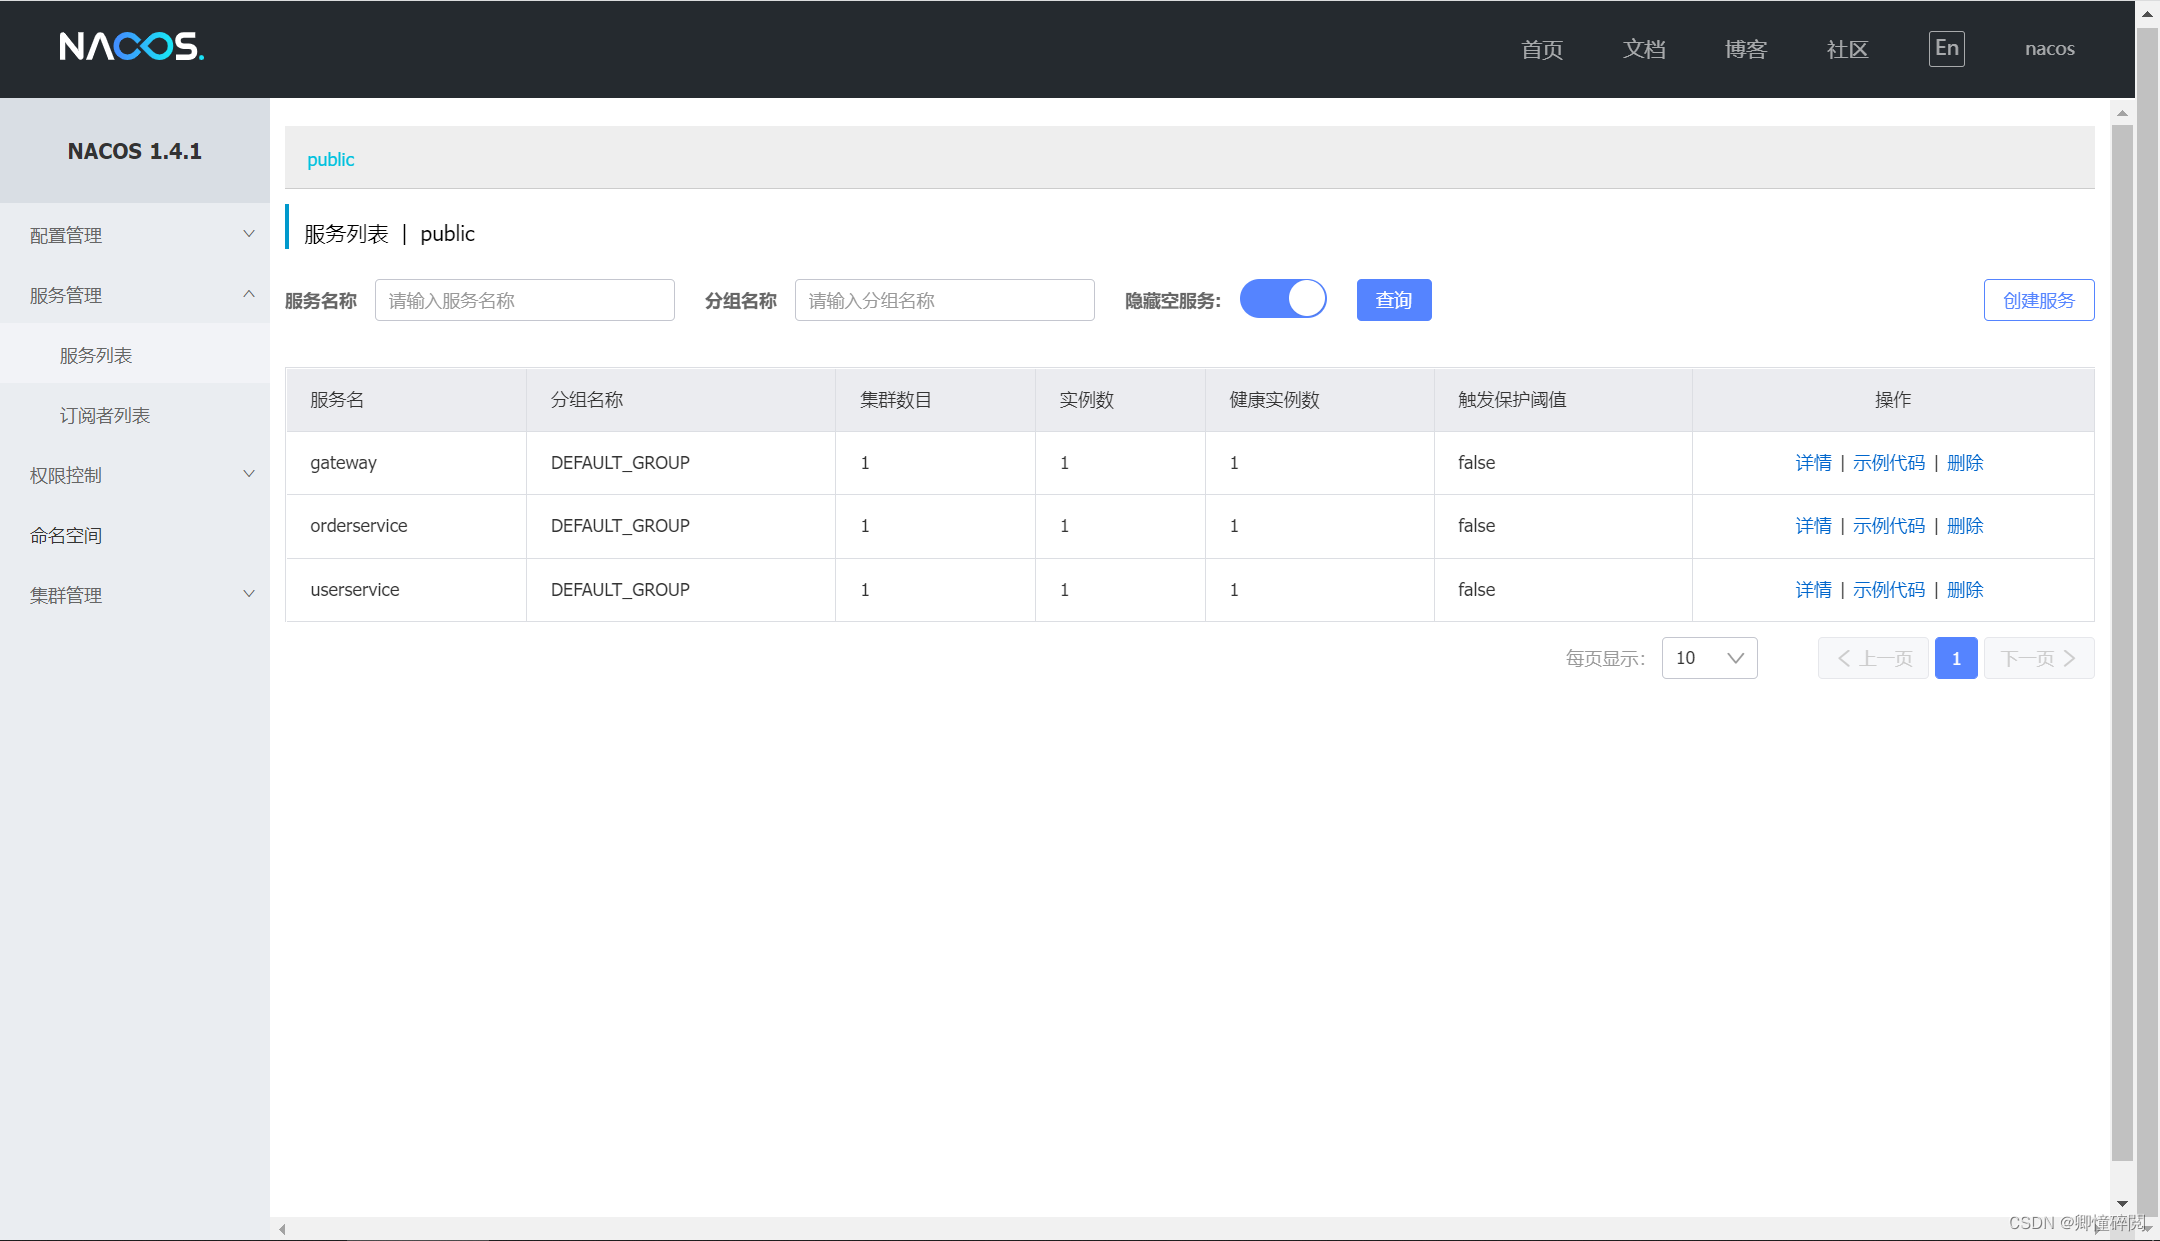Go to the next page 下一页
The image size is (2160, 1241).
coord(2039,658)
